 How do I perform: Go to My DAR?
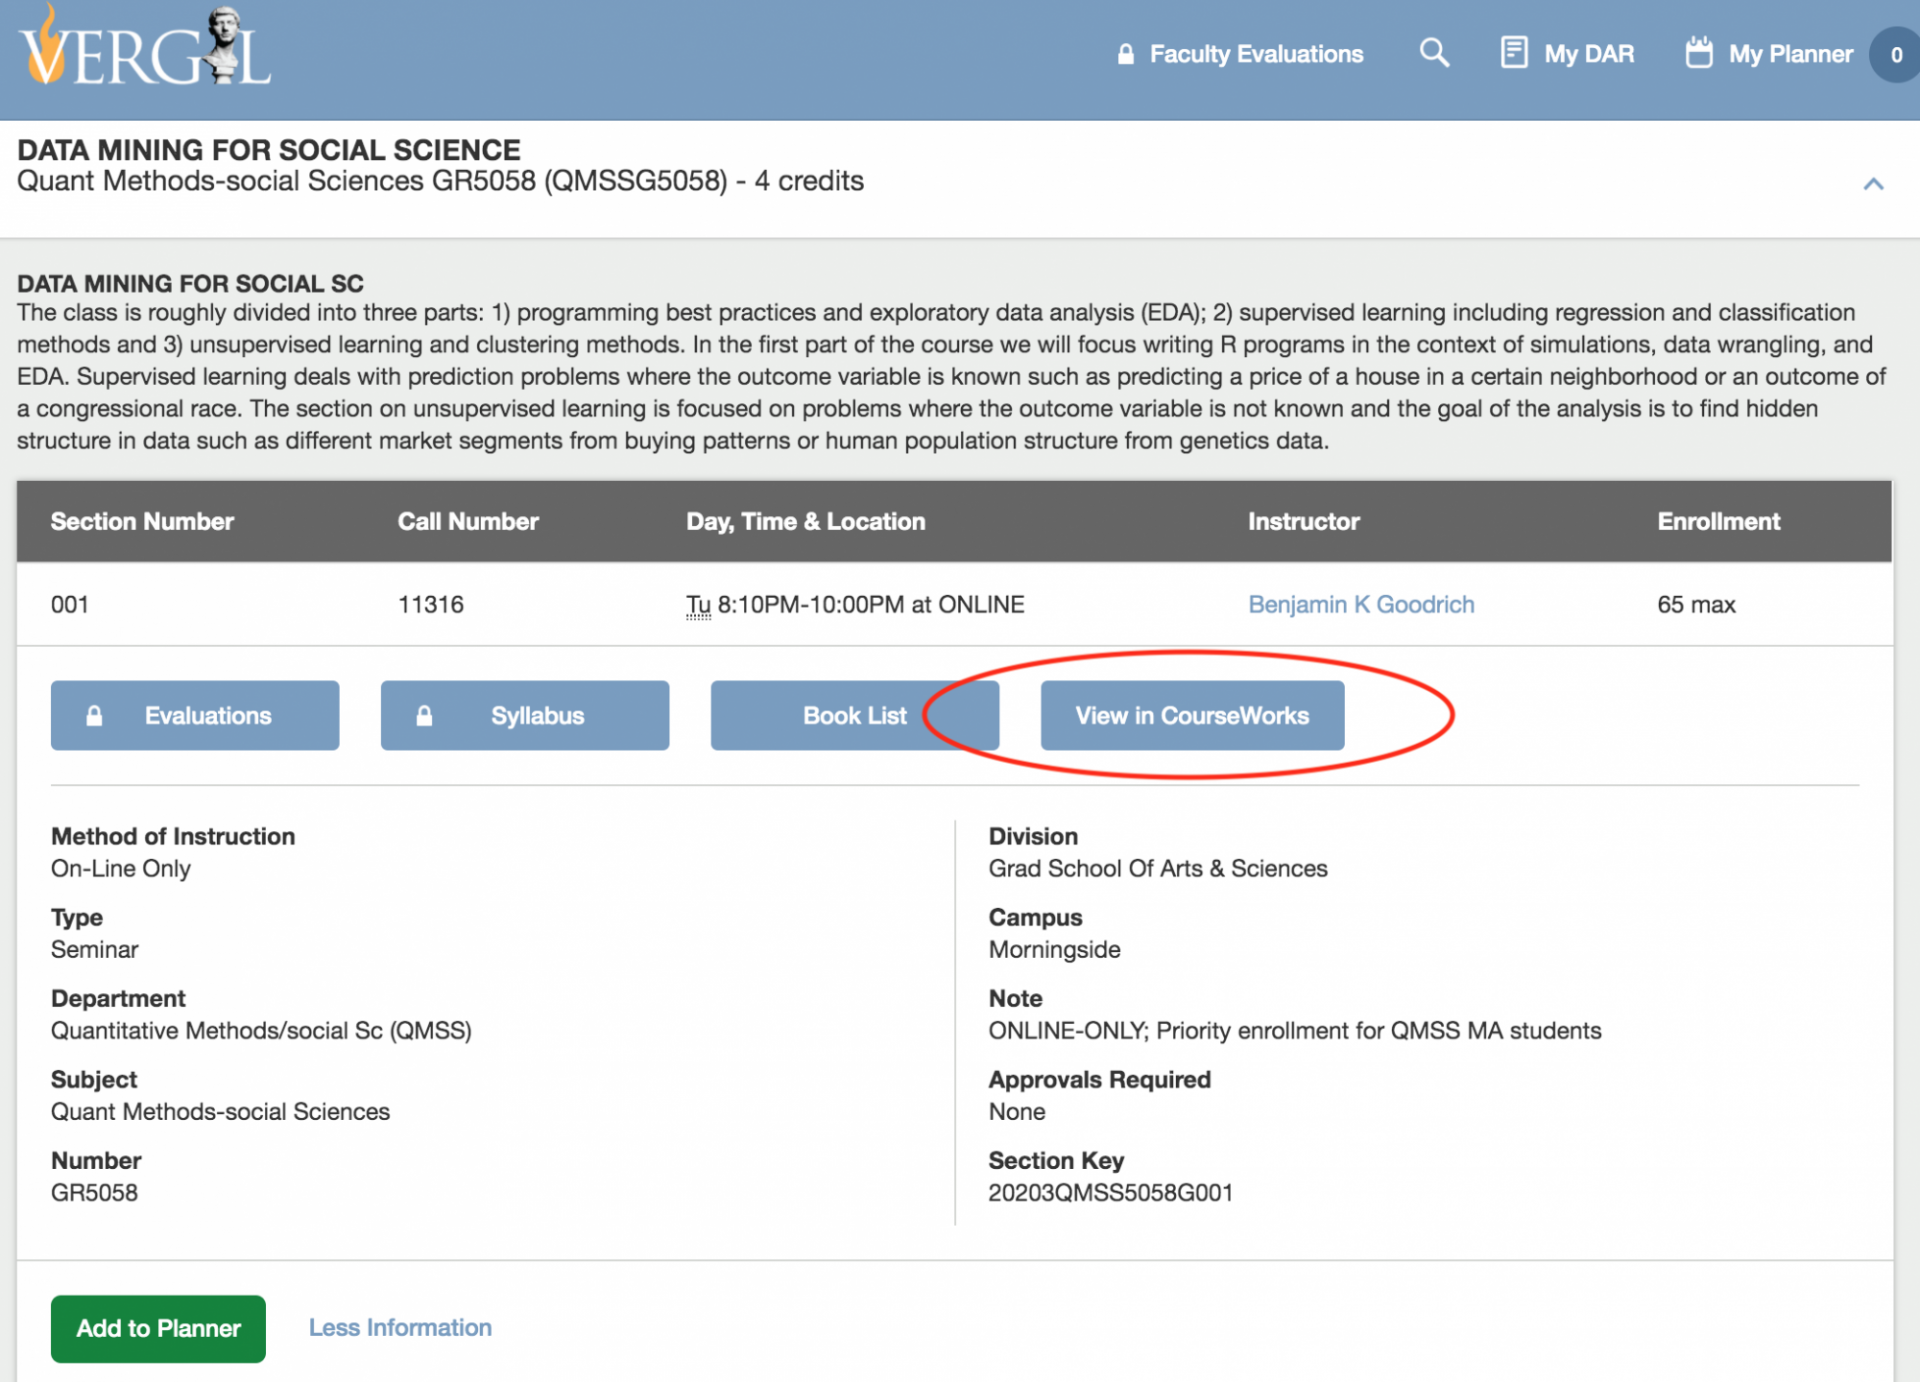[x=1589, y=54]
